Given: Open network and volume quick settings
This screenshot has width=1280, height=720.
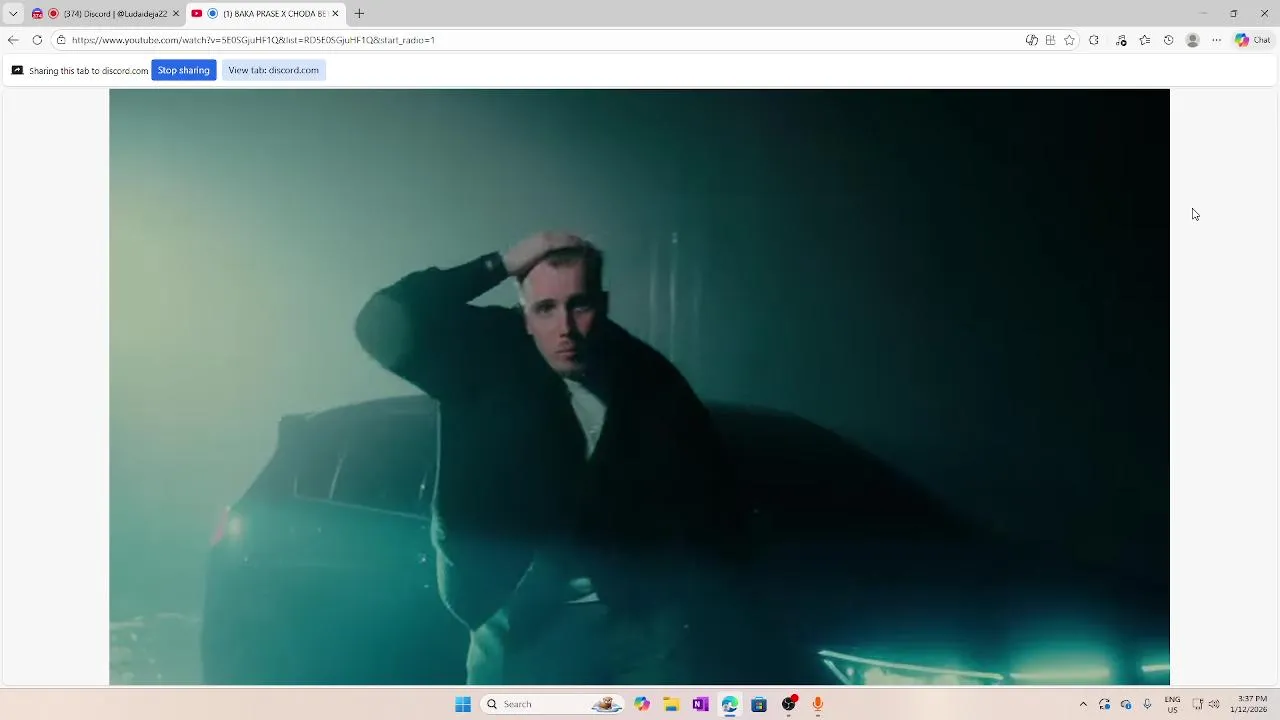Looking at the screenshot, I should 1206,704.
